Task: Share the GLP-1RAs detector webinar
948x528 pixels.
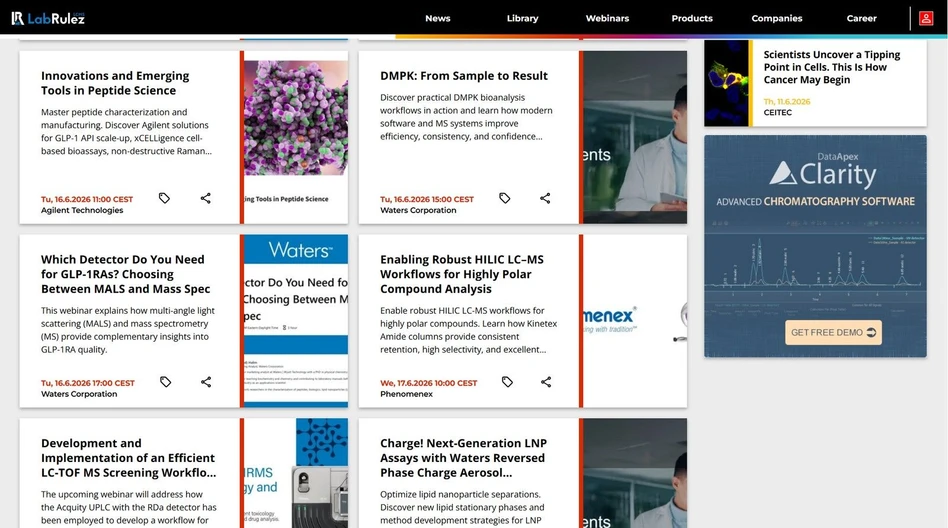Action: [x=206, y=382]
